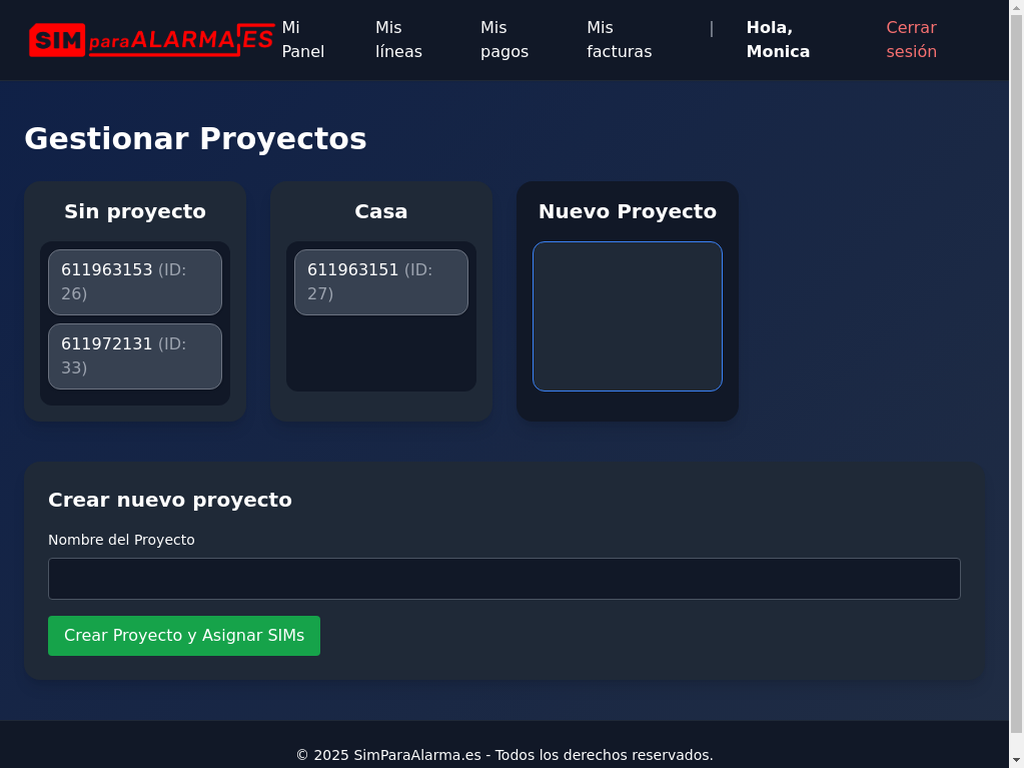Focus the Nombre del Proyecto input field
The width and height of the screenshot is (1024, 768).
[504, 579]
